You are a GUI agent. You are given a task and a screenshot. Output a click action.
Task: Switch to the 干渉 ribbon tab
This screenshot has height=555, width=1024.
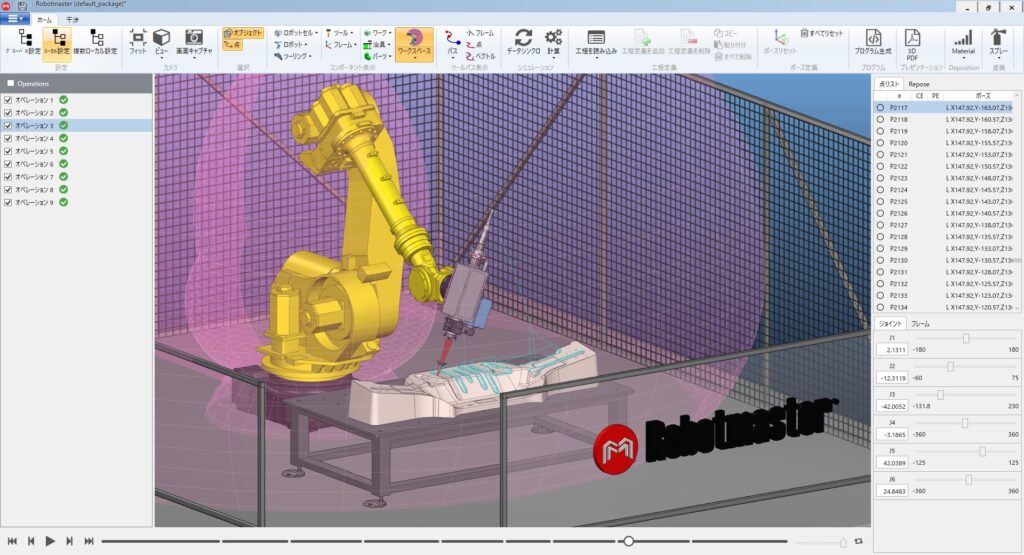click(72, 20)
